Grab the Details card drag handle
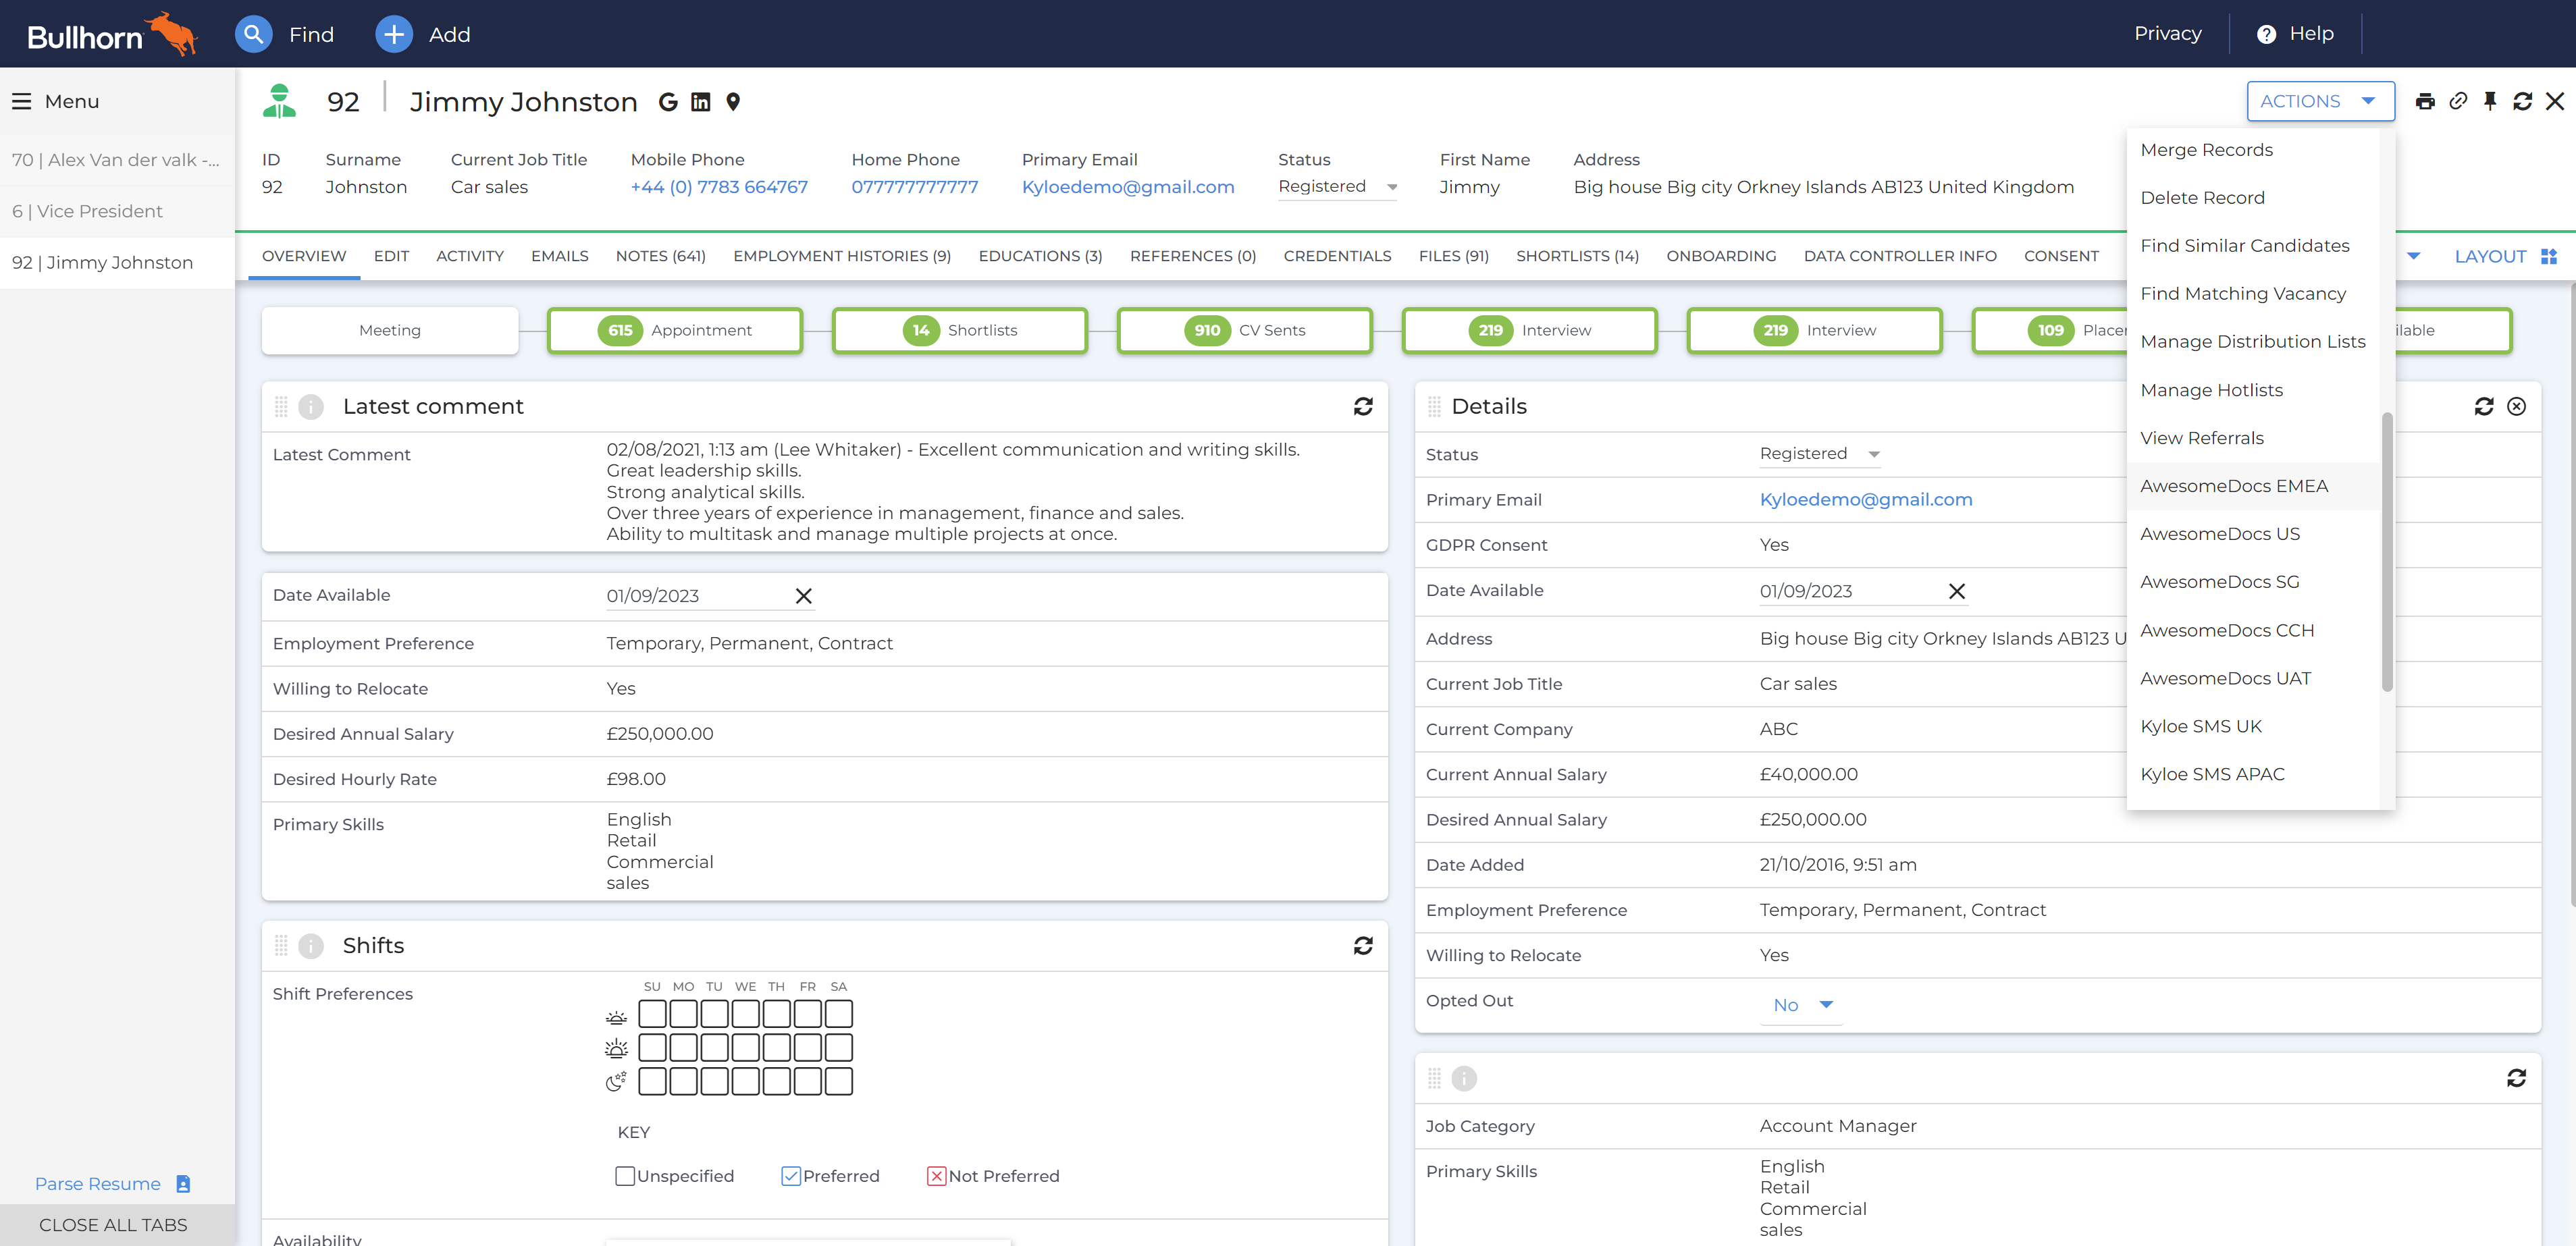The width and height of the screenshot is (2576, 1246). click(x=1434, y=406)
